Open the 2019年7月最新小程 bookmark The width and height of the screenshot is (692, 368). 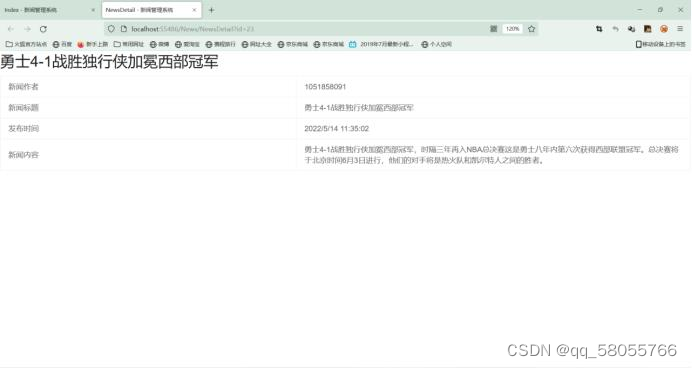pos(381,44)
